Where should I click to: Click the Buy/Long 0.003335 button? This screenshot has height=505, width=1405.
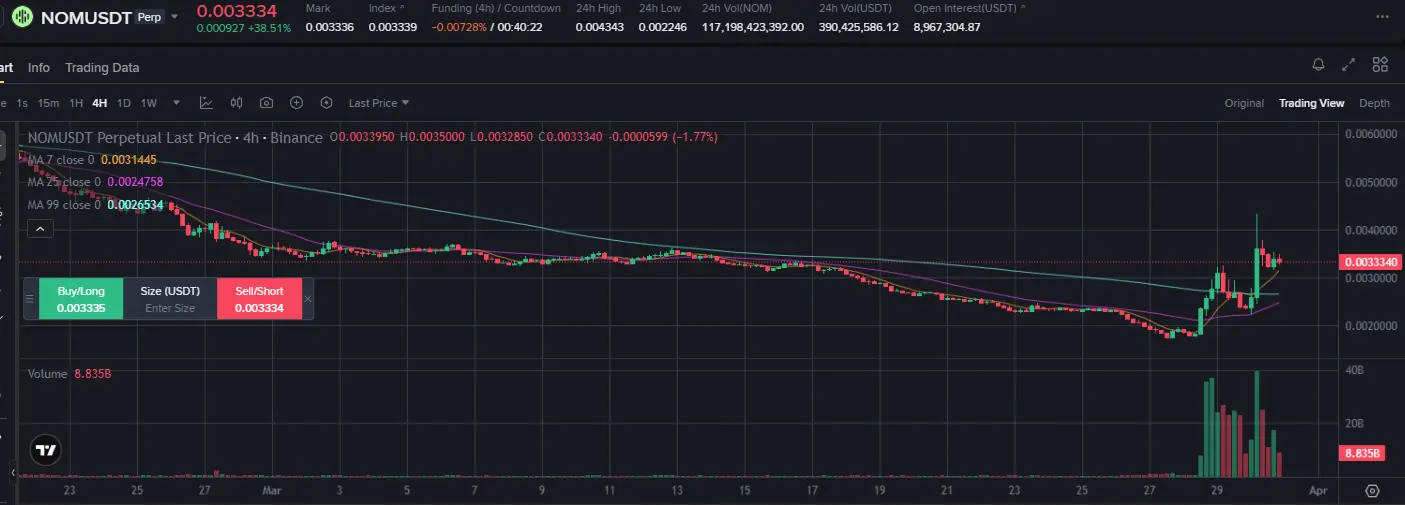click(x=81, y=299)
